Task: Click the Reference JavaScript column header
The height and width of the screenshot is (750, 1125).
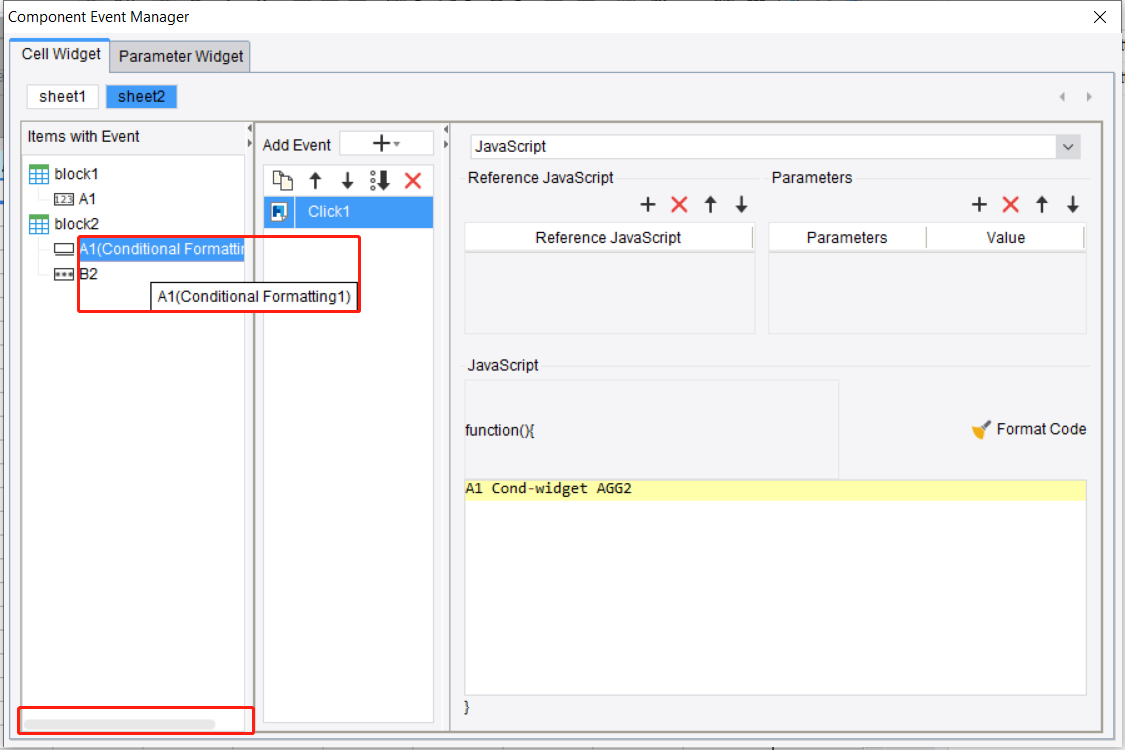Action: click(x=608, y=238)
